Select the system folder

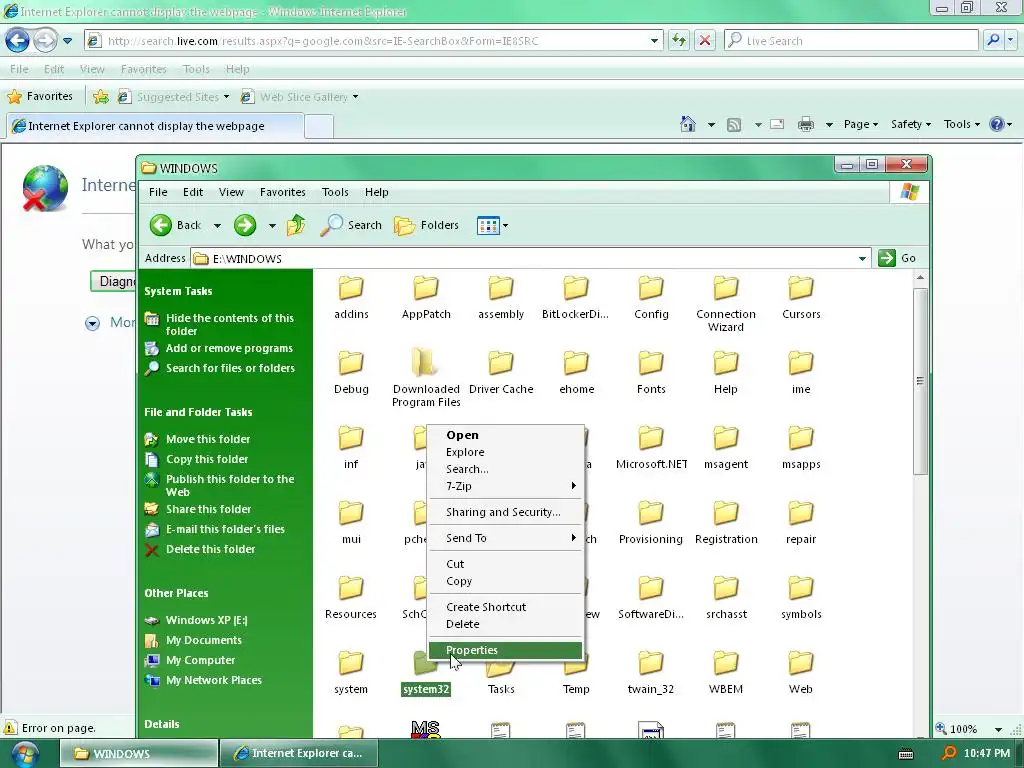(351, 673)
